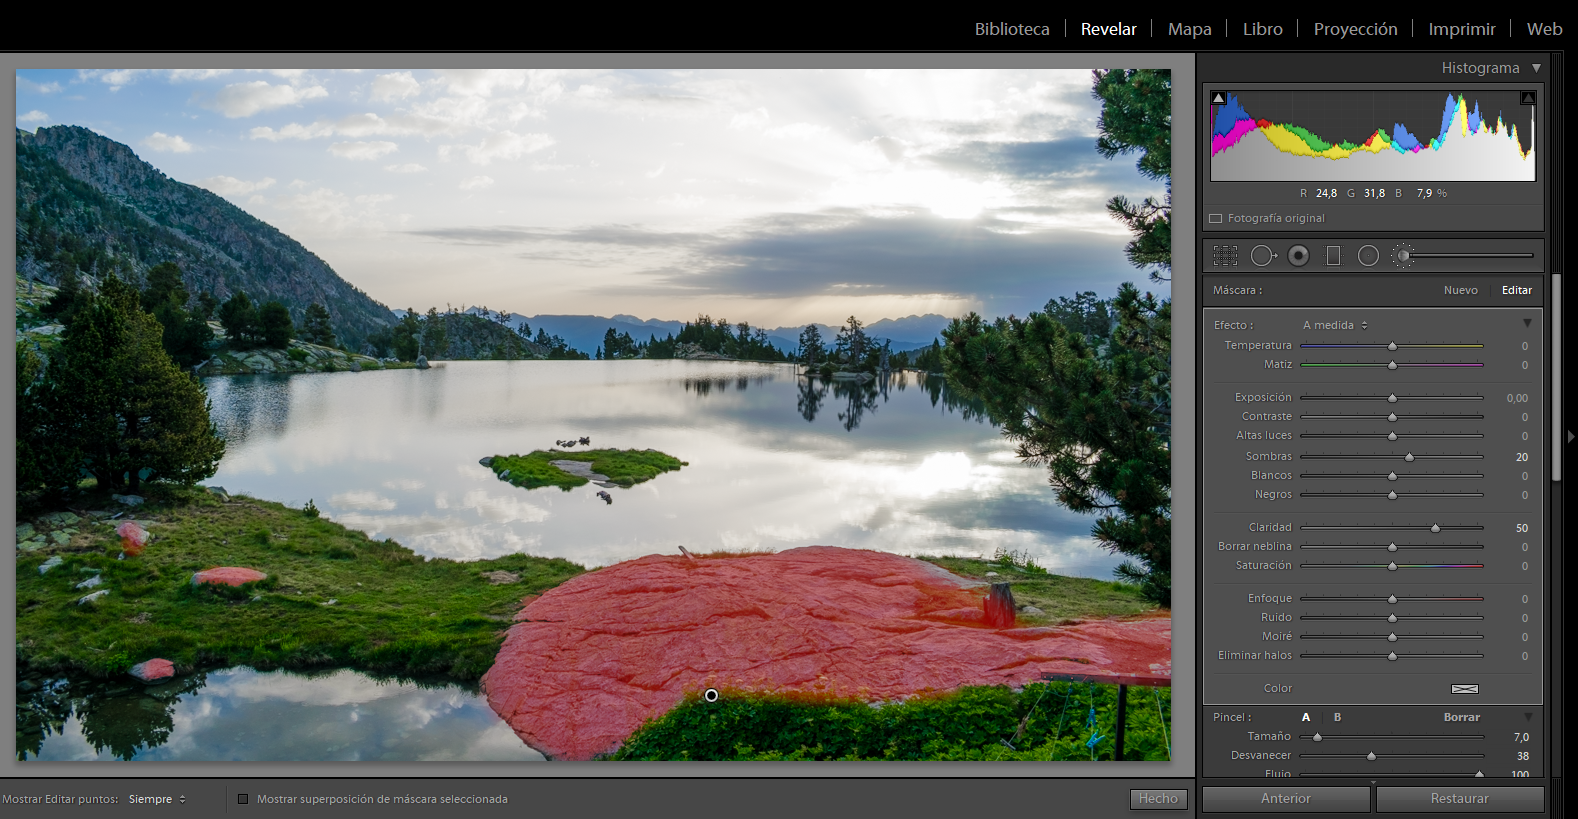This screenshot has height=819, width=1578.
Task: Click the adjustment brush pin on photo
Action: tap(711, 695)
